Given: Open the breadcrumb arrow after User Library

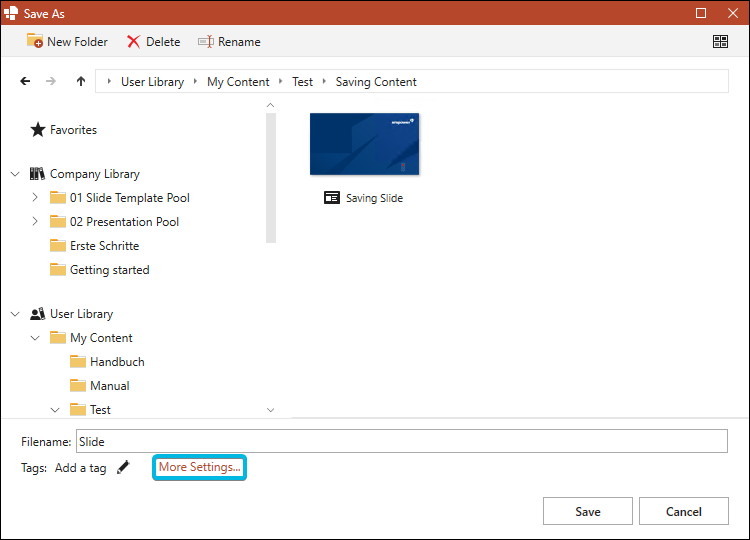Looking at the screenshot, I should pyautogui.click(x=195, y=81).
